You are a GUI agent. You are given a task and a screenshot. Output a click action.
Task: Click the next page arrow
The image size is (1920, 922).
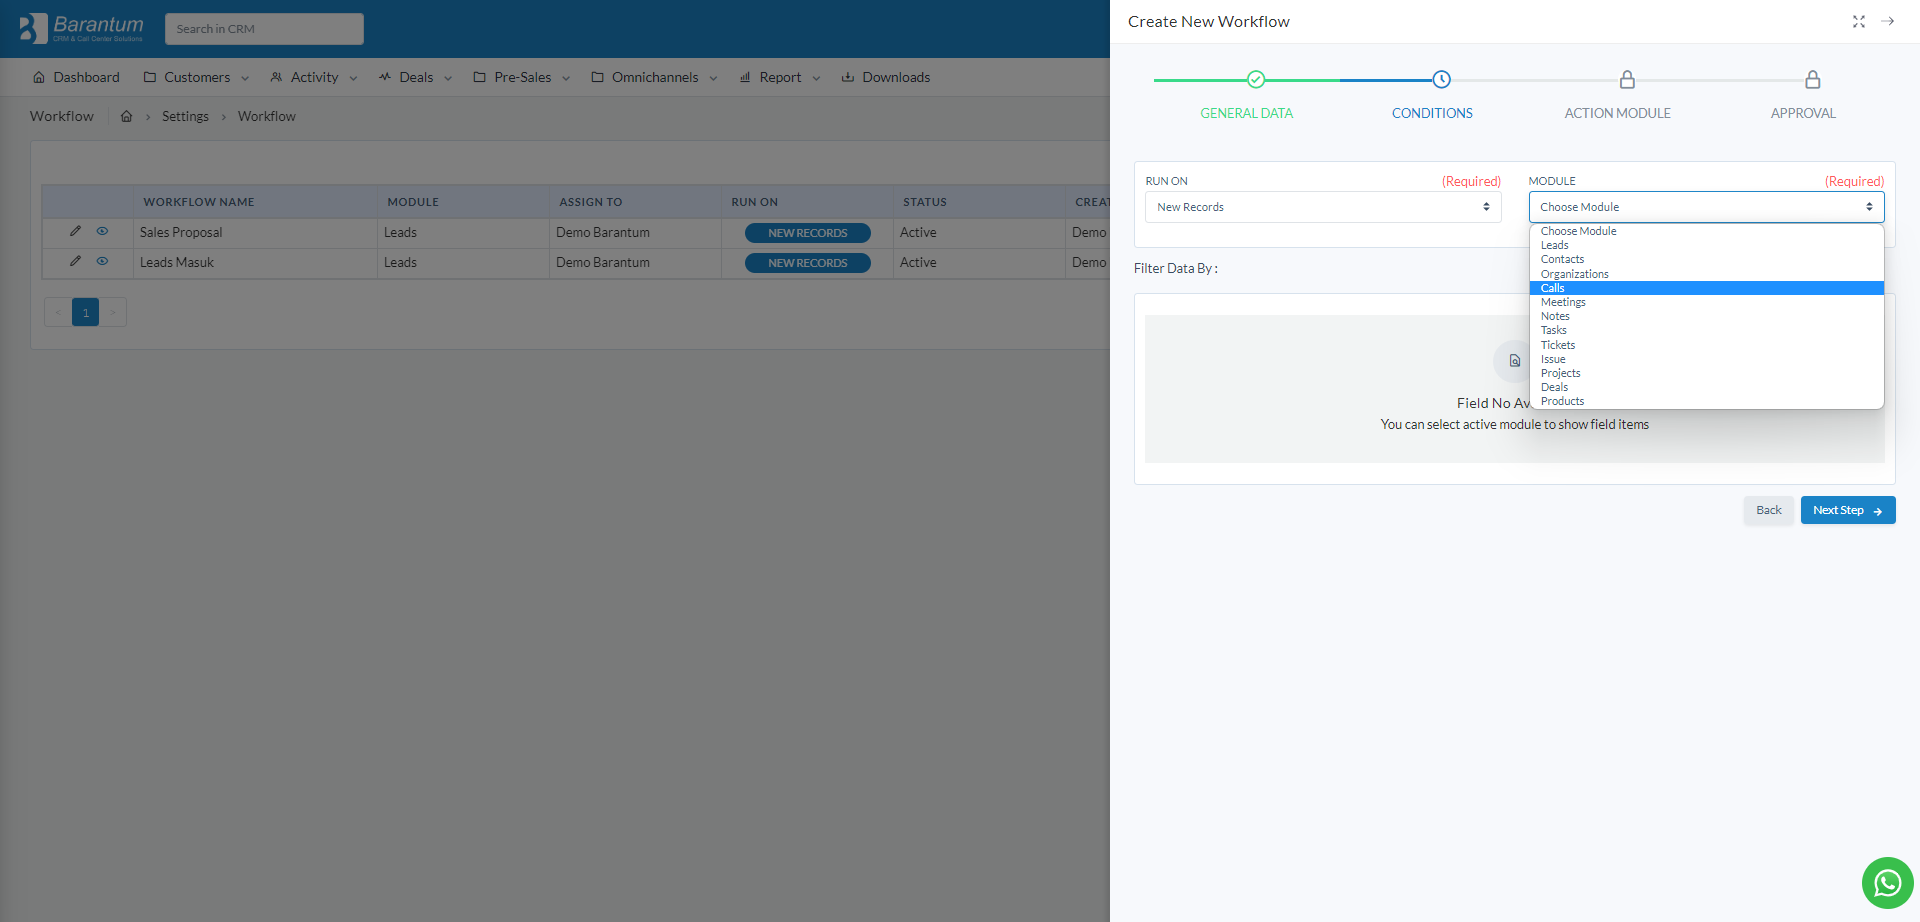pos(113,312)
